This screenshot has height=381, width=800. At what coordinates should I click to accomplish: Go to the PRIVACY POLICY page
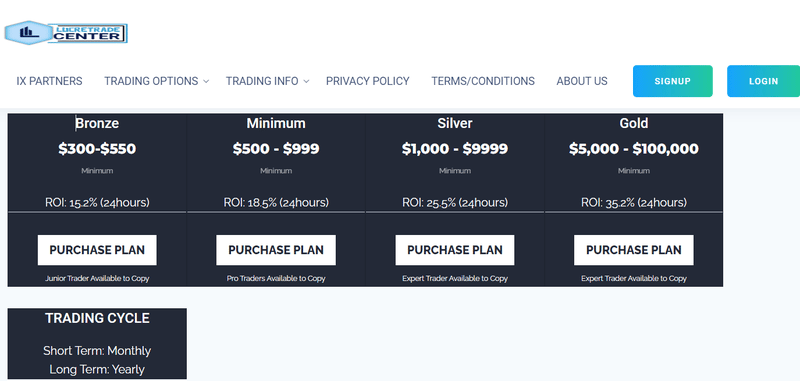pyautogui.click(x=368, y=81)
